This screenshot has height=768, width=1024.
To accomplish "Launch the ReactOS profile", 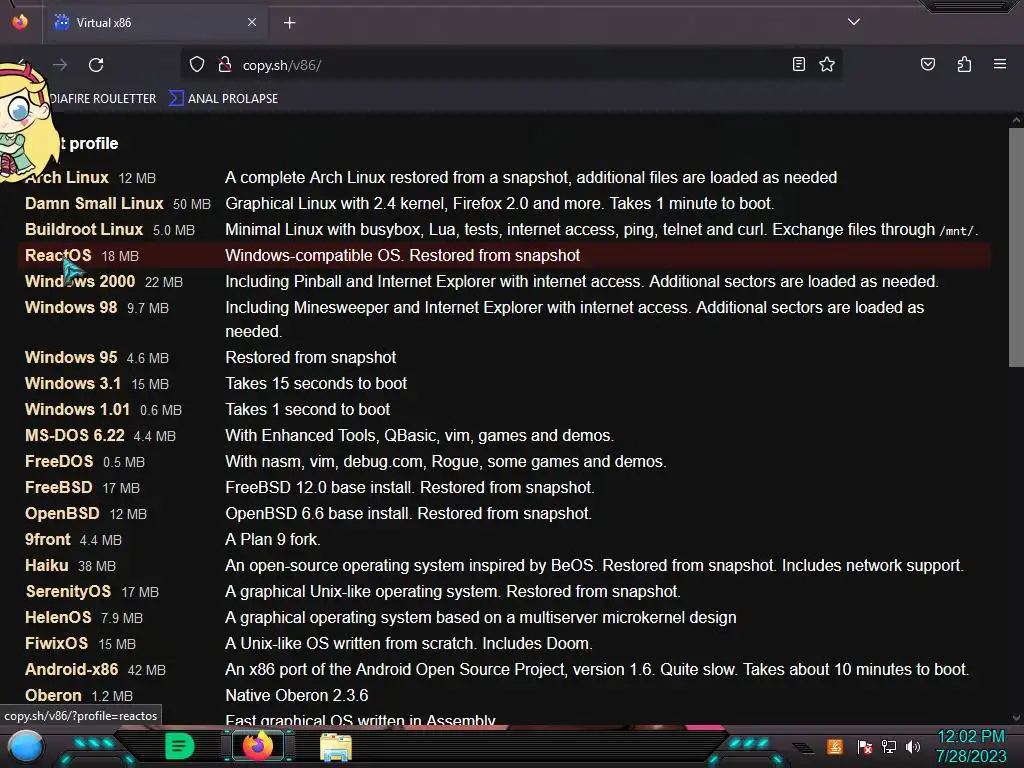I will tap(58, 256).
